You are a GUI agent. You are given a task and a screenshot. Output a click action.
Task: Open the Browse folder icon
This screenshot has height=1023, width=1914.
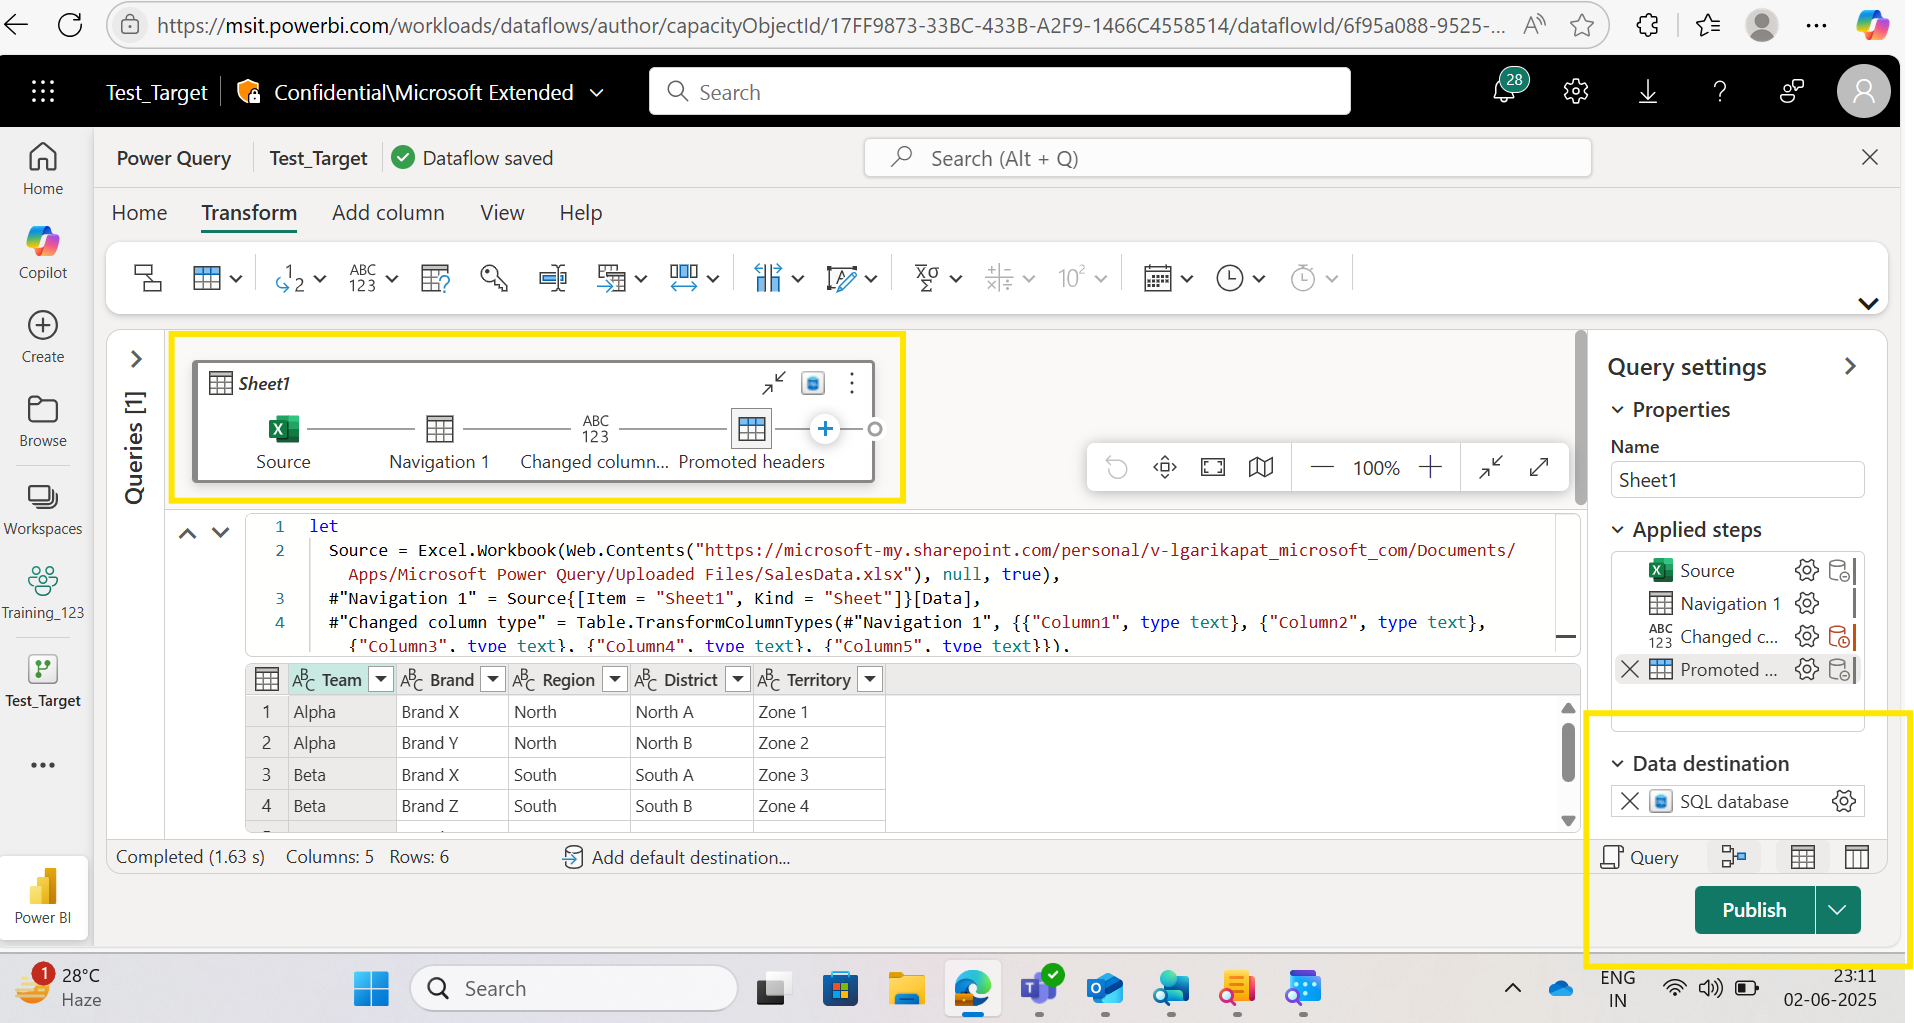(x=43, y=409)
